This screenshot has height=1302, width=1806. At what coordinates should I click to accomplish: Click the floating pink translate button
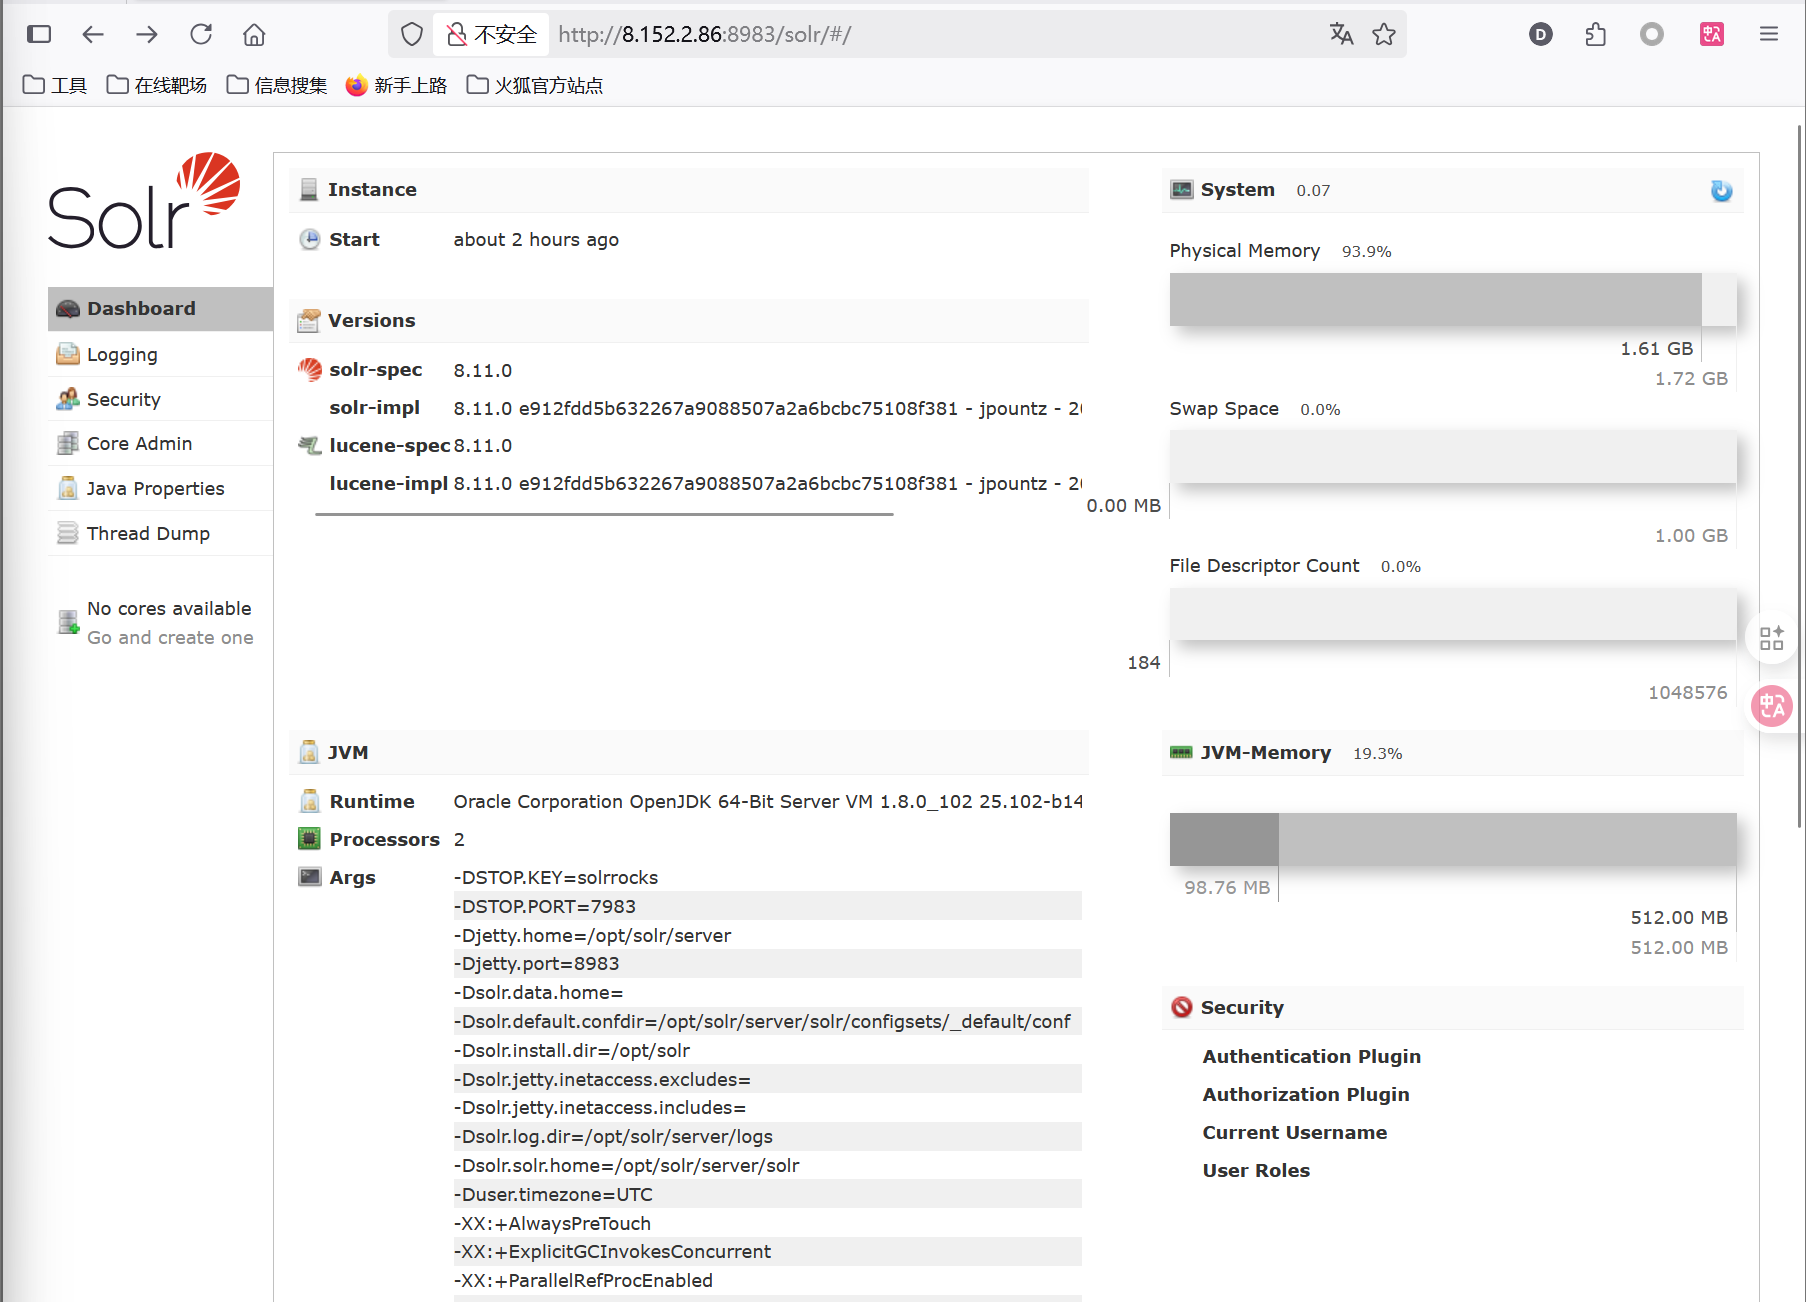(1773, 706)
